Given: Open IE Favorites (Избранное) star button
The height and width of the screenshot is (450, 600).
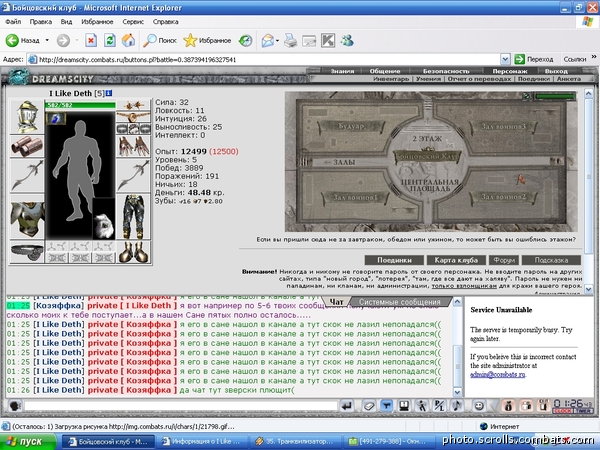Looking at the screenshot, I should 207,40.
